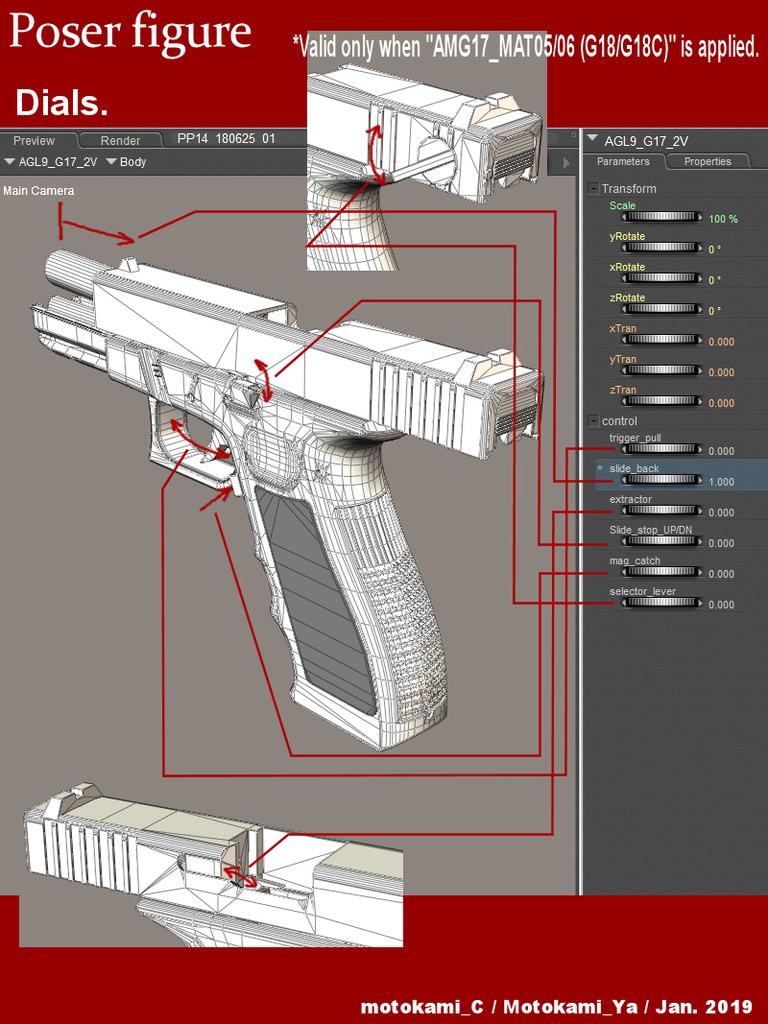This screenshot has height=1024, width=768.
Task: Switch to the Render tab
Action: point(120,140)
